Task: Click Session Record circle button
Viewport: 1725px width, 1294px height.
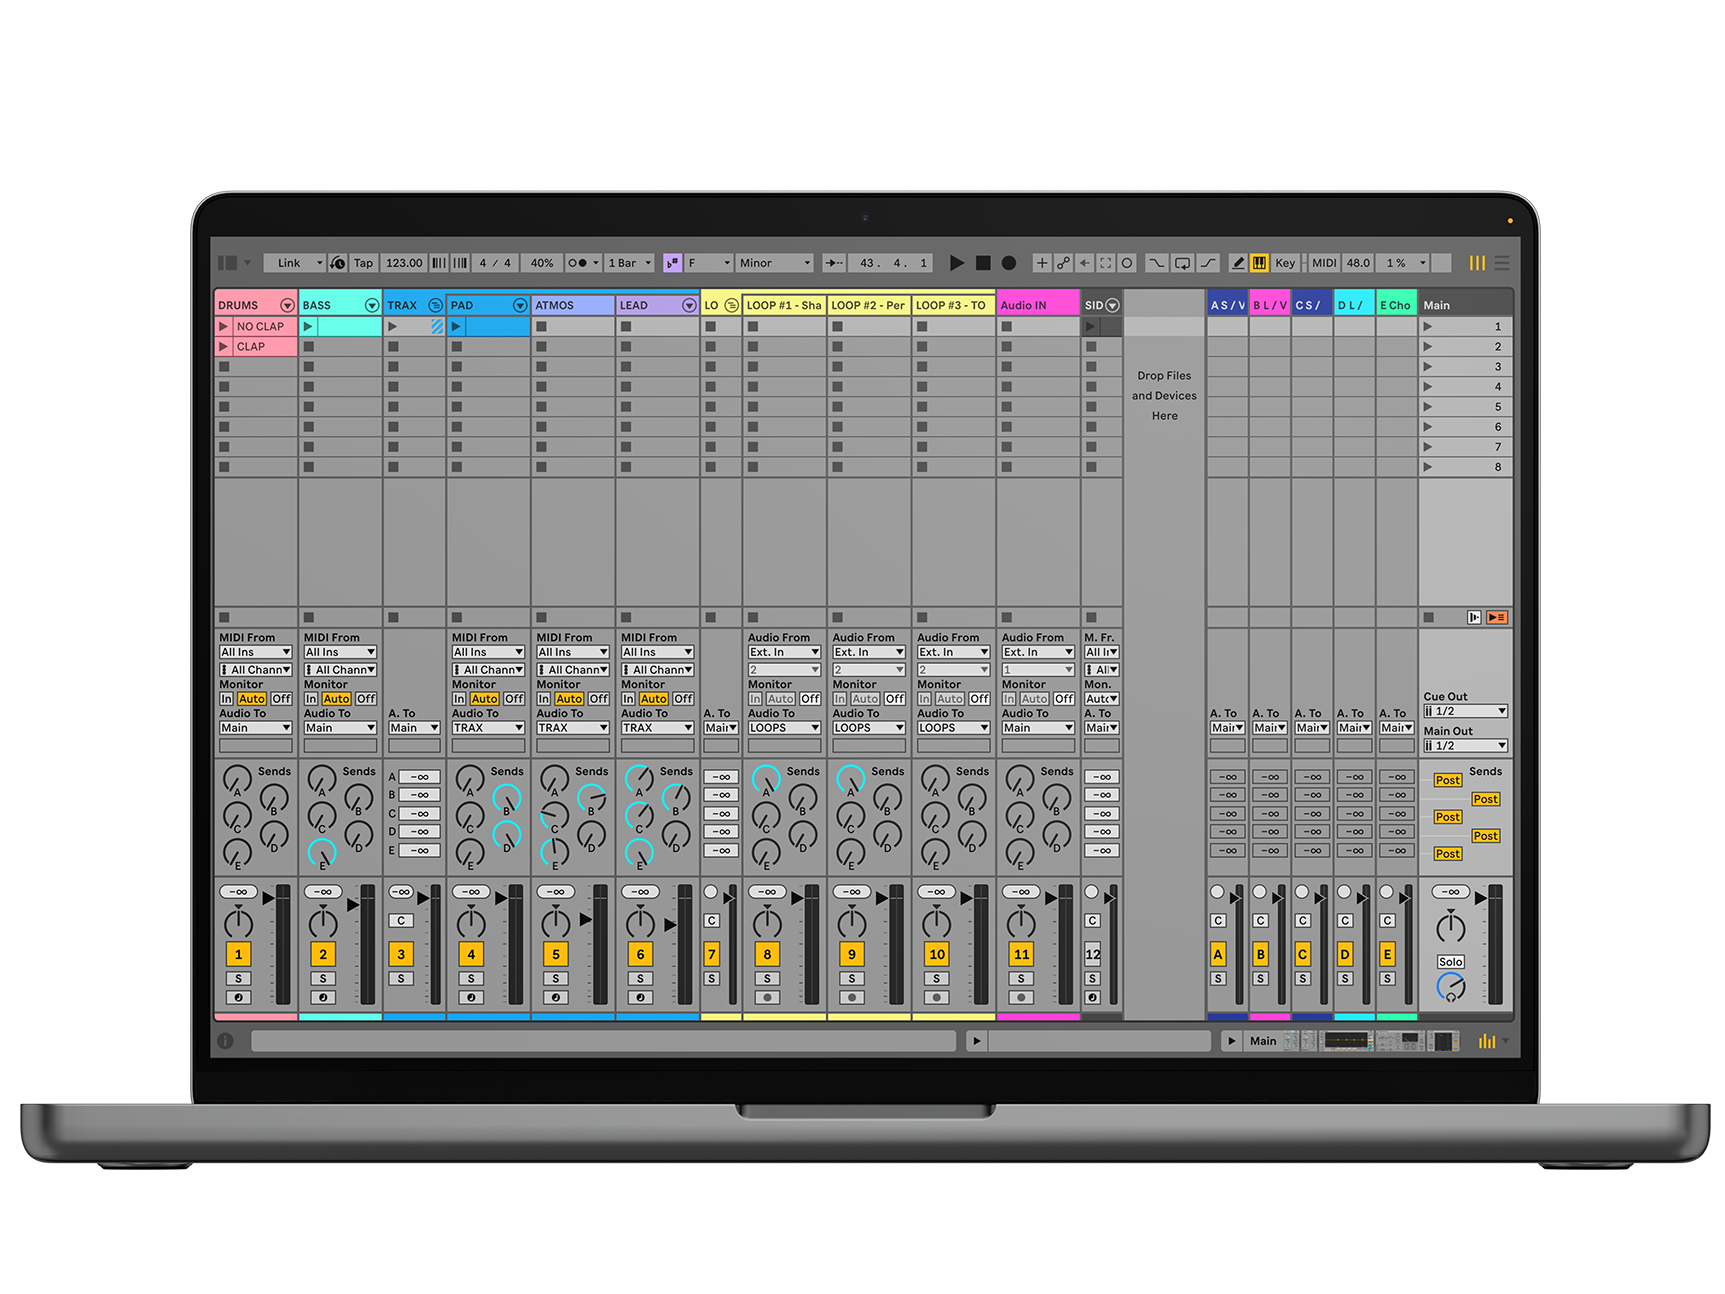Action: (x=1127, y=263)
